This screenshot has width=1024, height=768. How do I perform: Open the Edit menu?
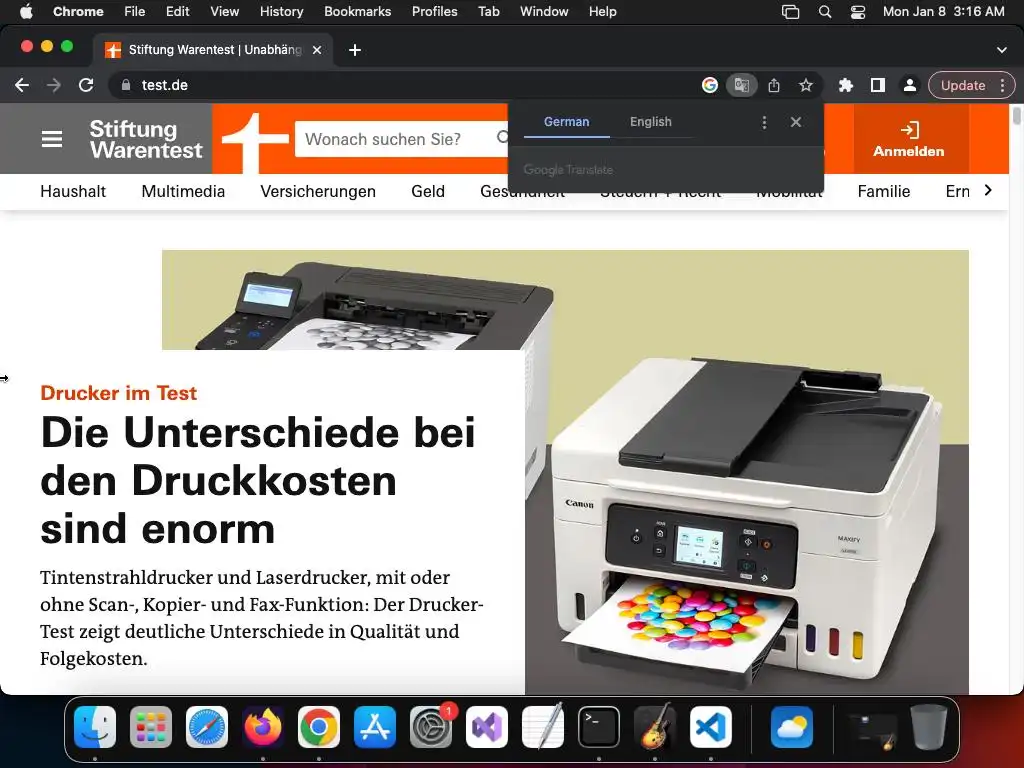177,11
